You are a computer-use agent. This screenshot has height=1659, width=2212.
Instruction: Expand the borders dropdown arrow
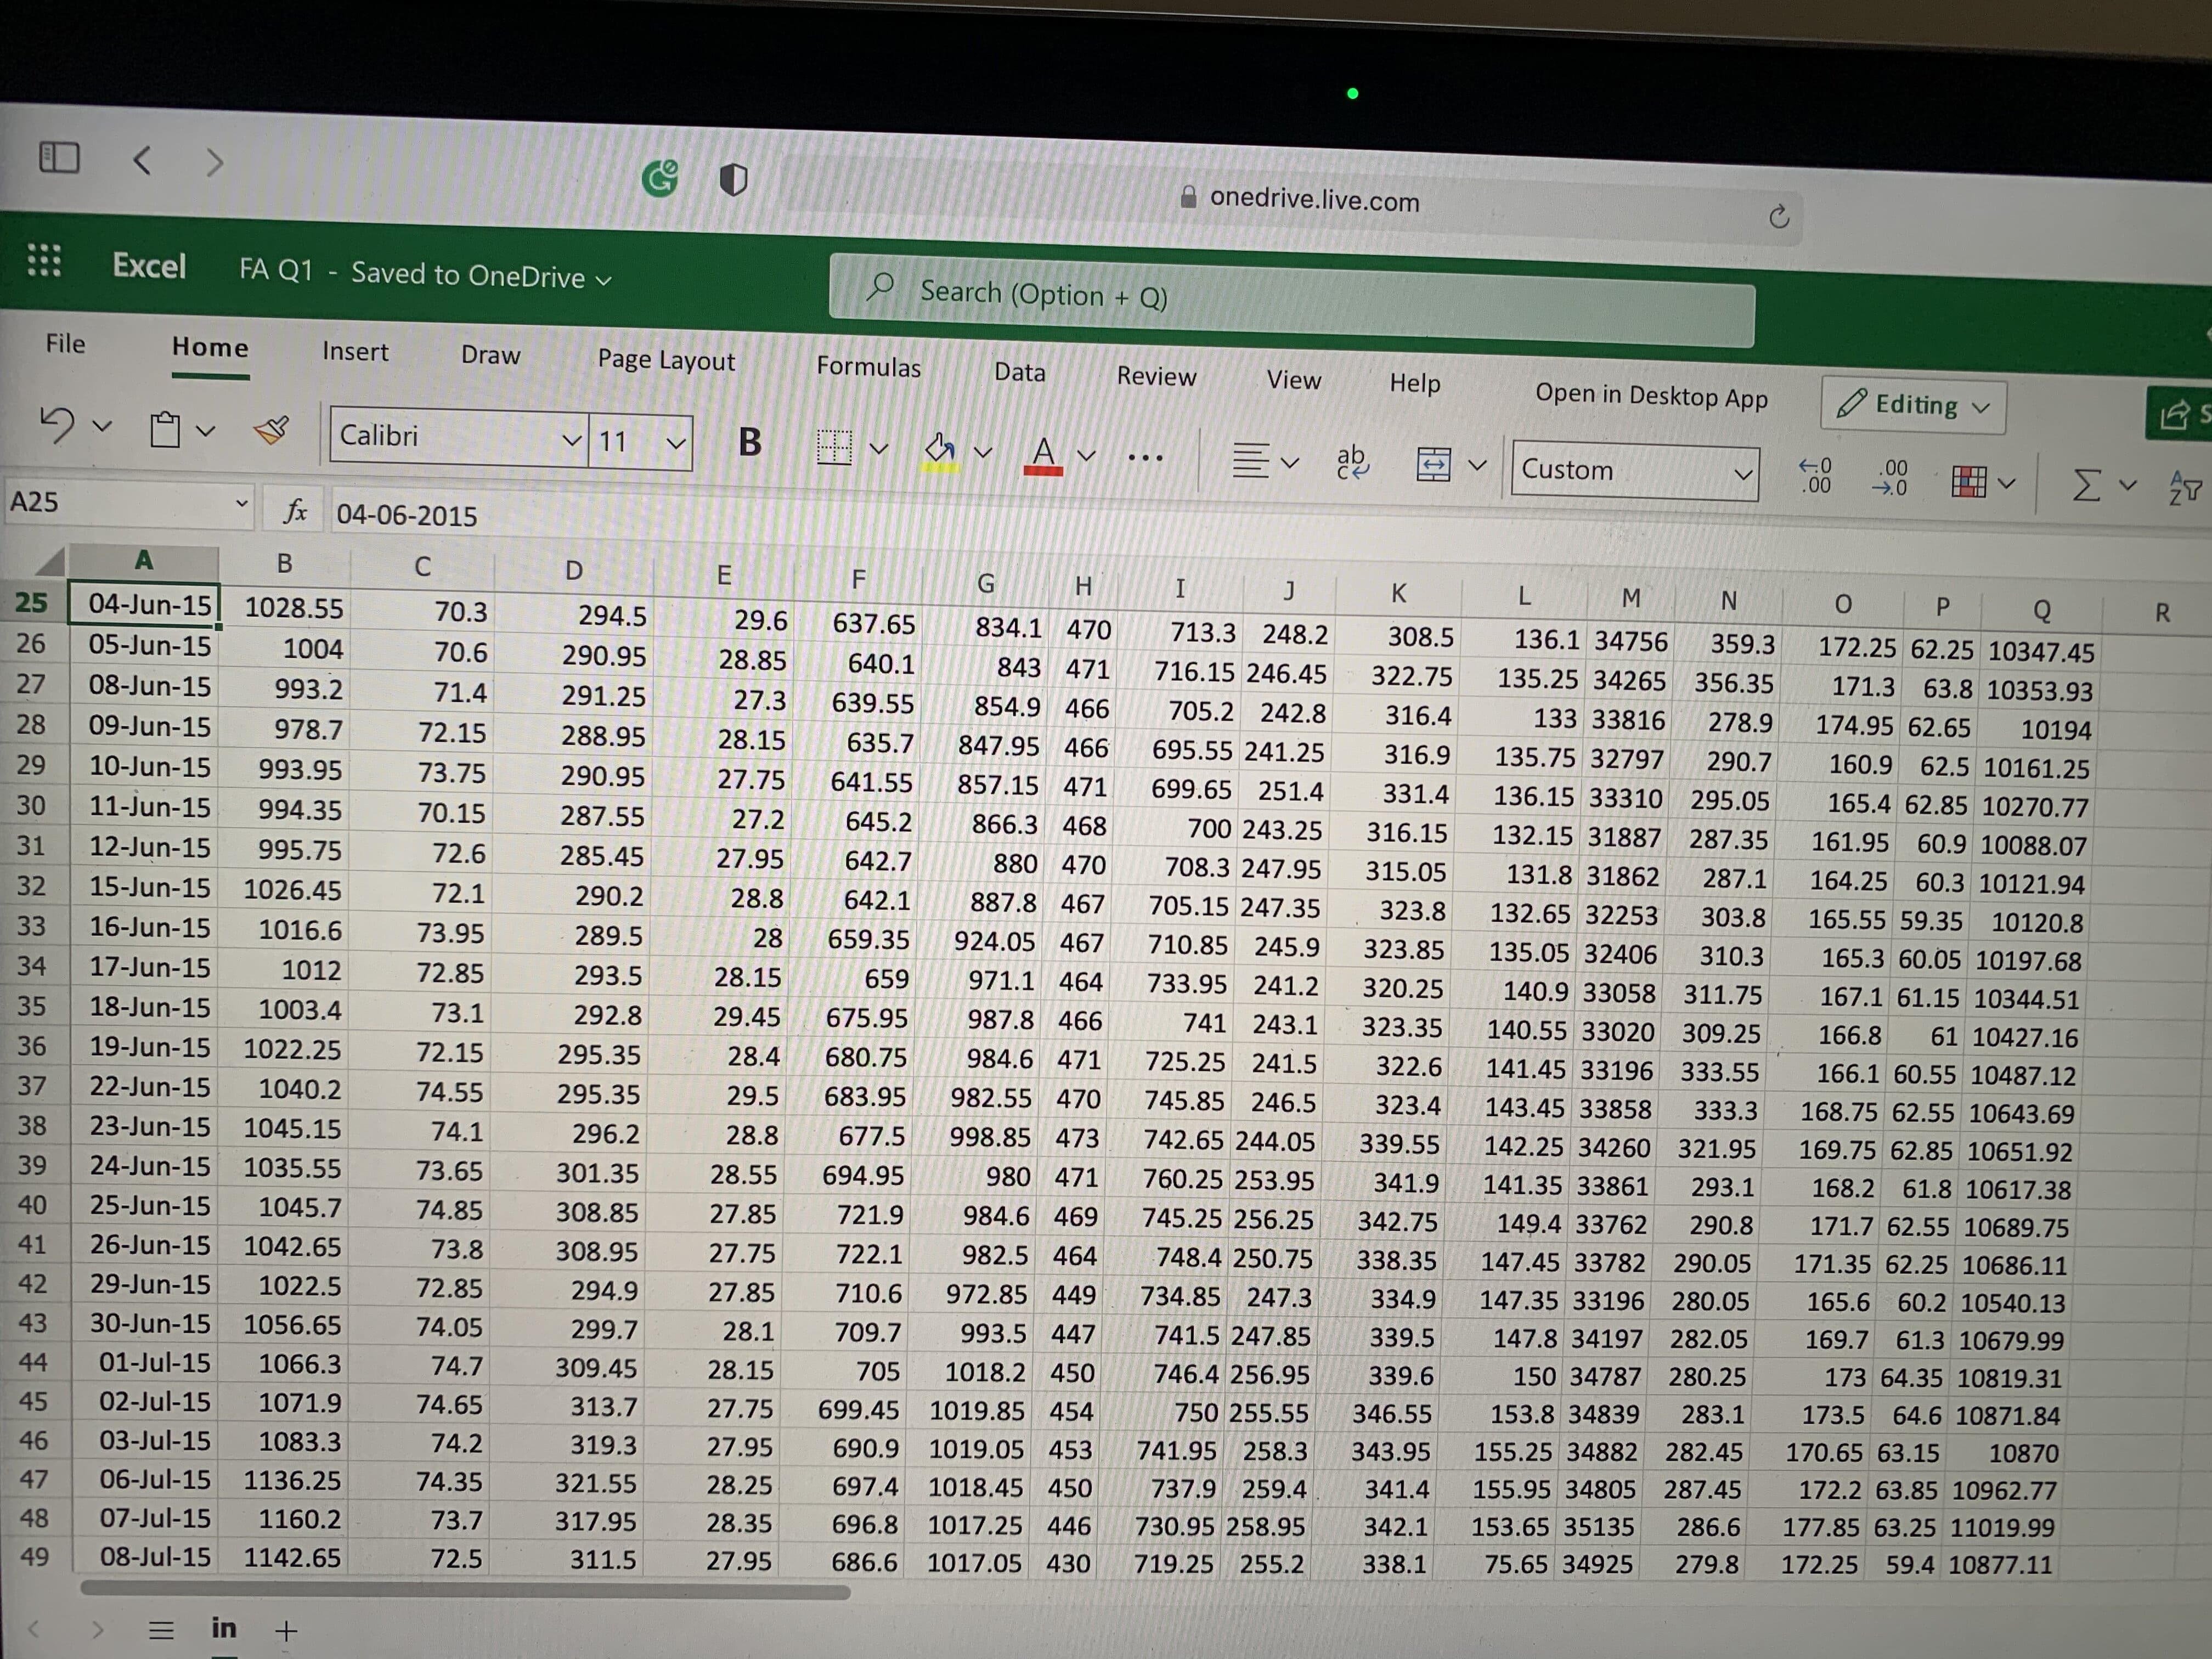879,448
